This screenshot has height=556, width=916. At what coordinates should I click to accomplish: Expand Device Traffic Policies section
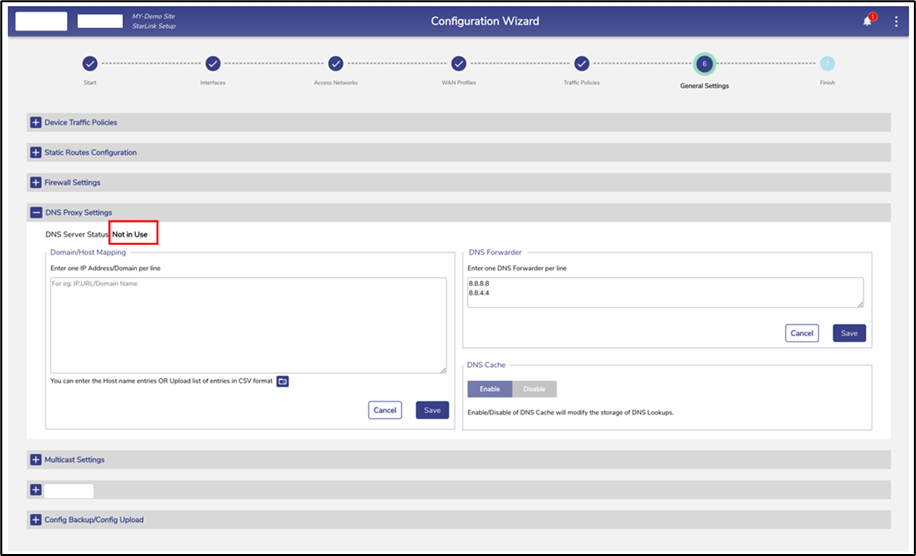tap(36, 122)
